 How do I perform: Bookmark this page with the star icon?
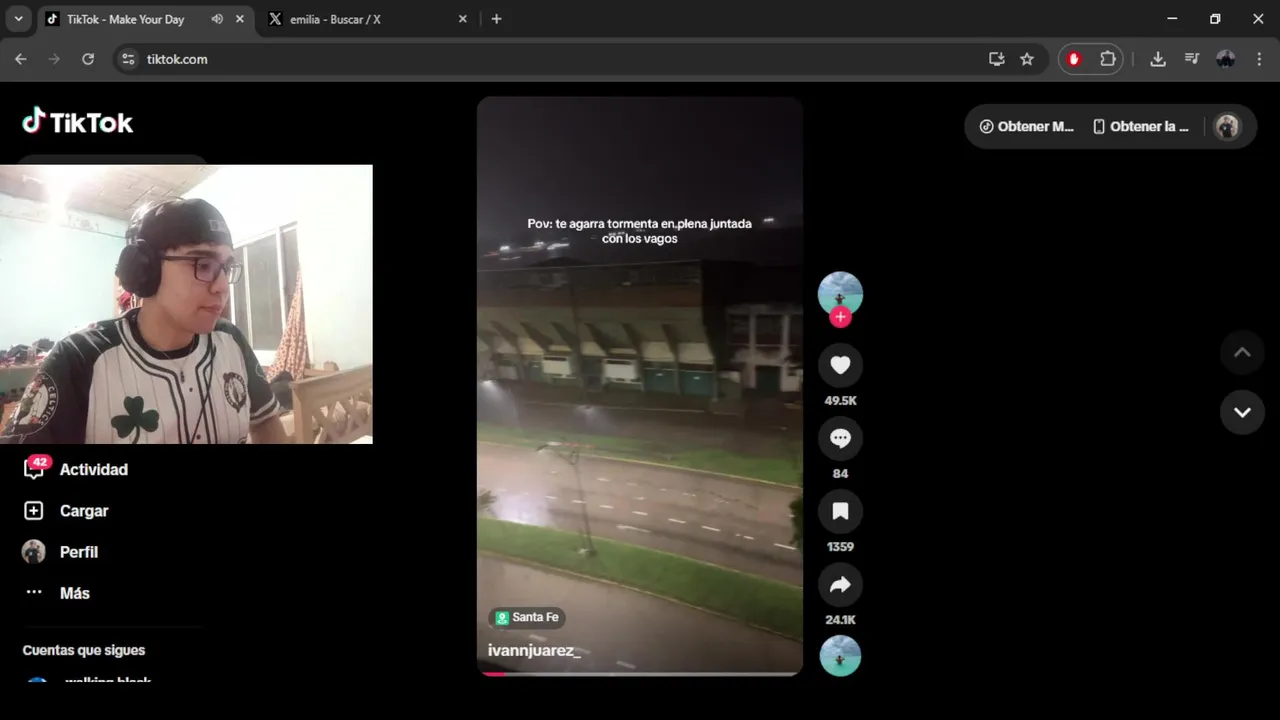click(x=1027, y=59)
